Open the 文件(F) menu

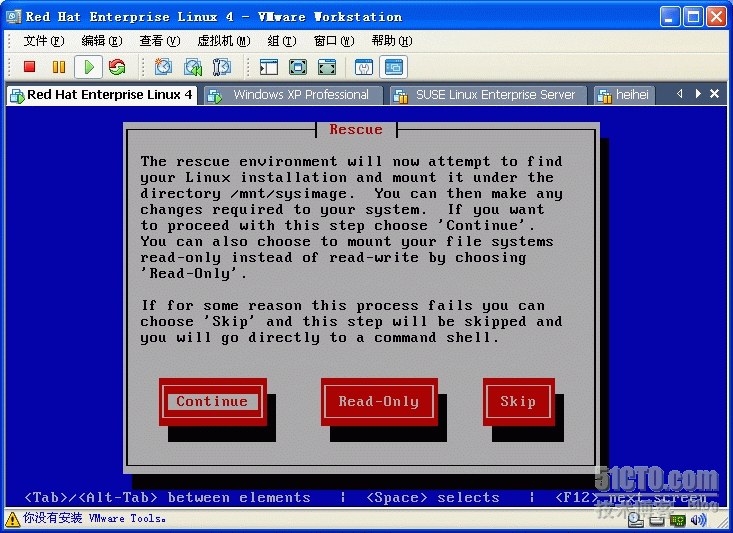43,41
